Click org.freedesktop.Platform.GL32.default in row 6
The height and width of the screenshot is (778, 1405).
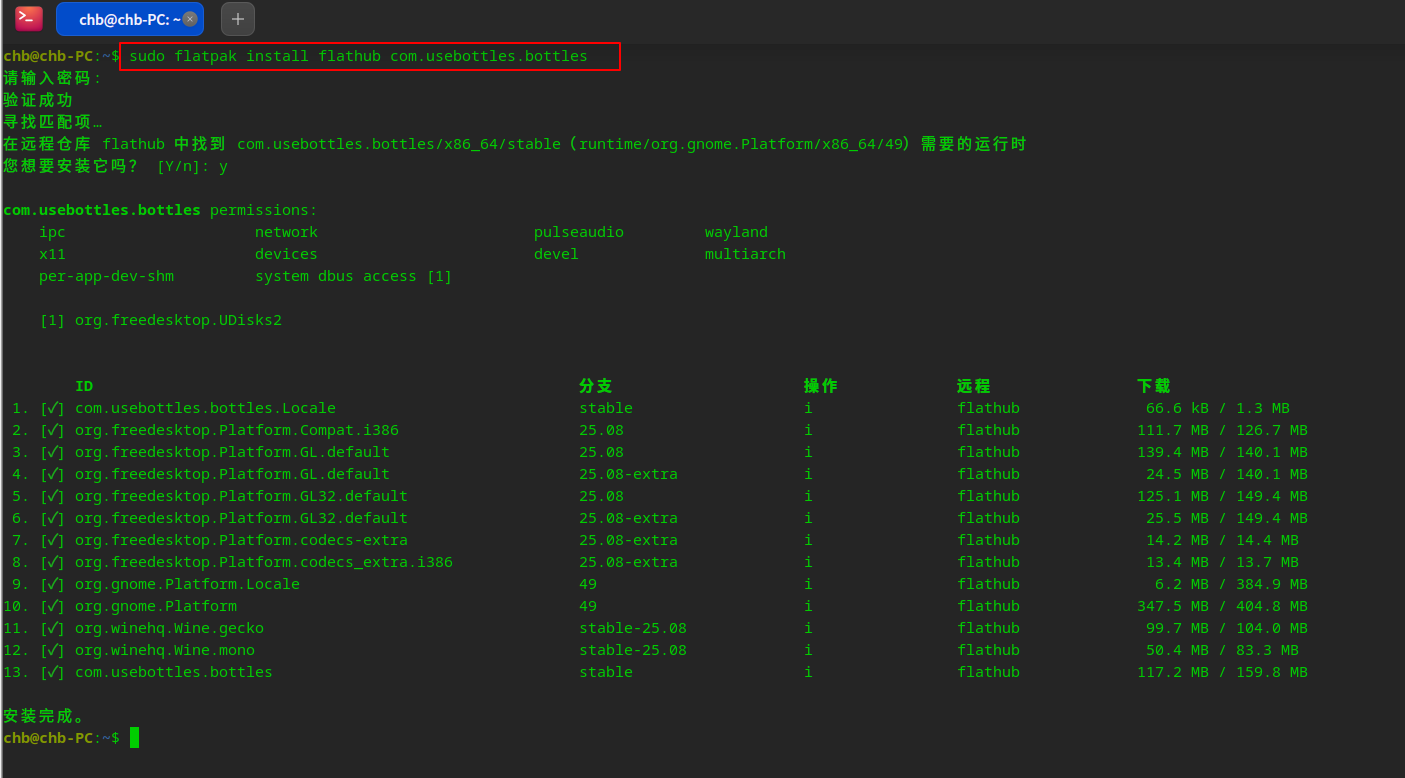(241, 518)
